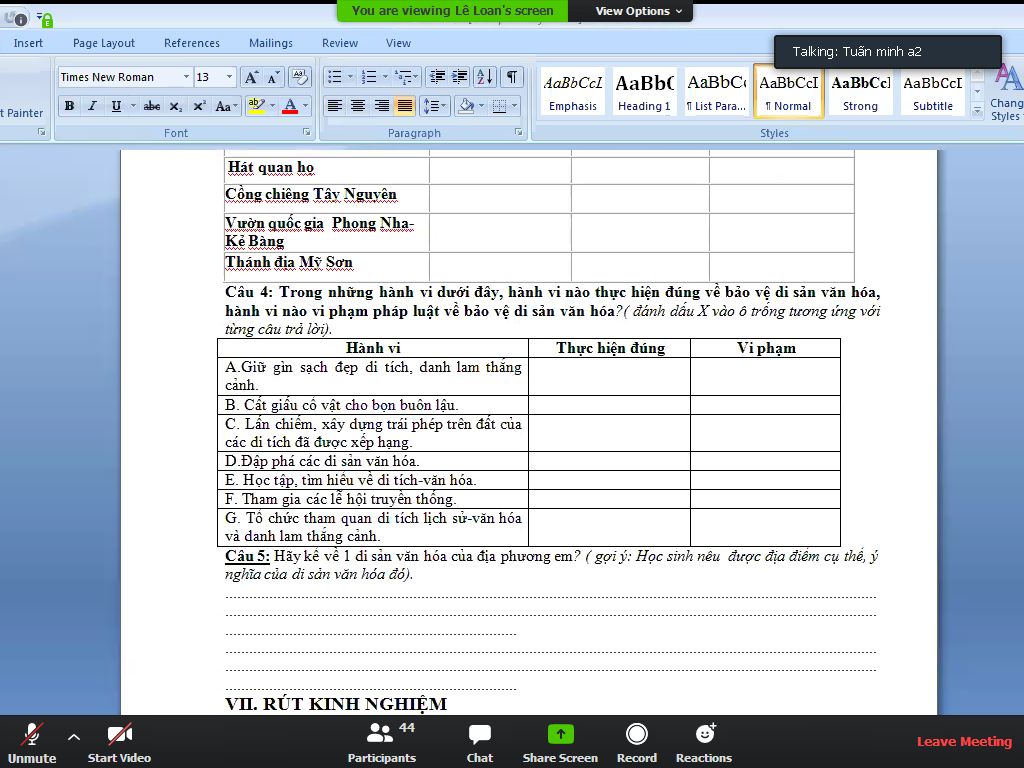Apply shading paint bucket
1024x768 pixels.
466,106
